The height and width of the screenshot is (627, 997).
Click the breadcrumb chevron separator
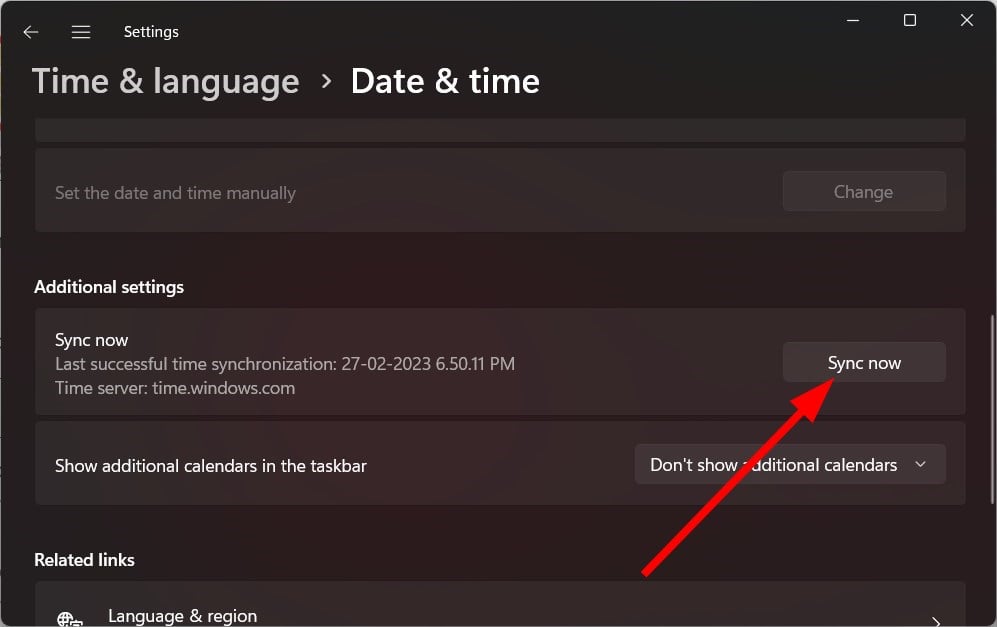click(x=326, y=81)
